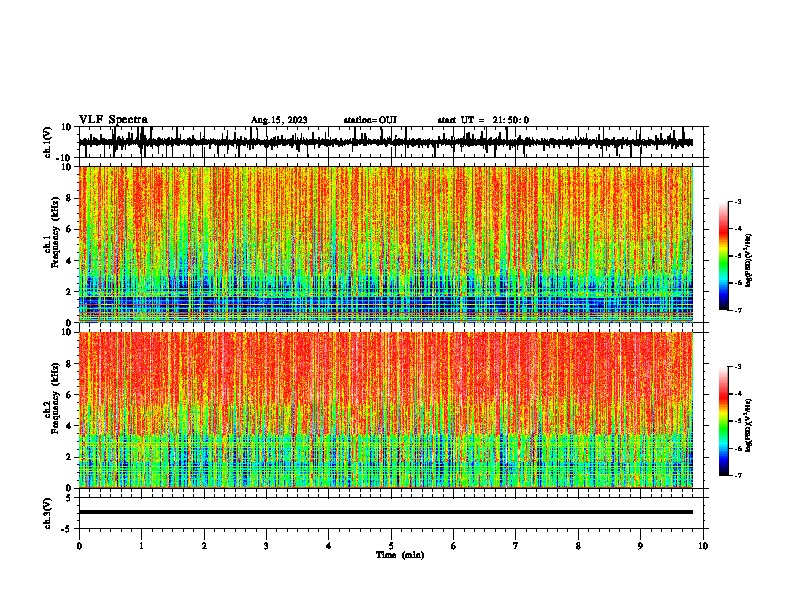Click the ch.1 color bar log(PSD) label
Screen dimensions: 792x612
click(748, 261)
